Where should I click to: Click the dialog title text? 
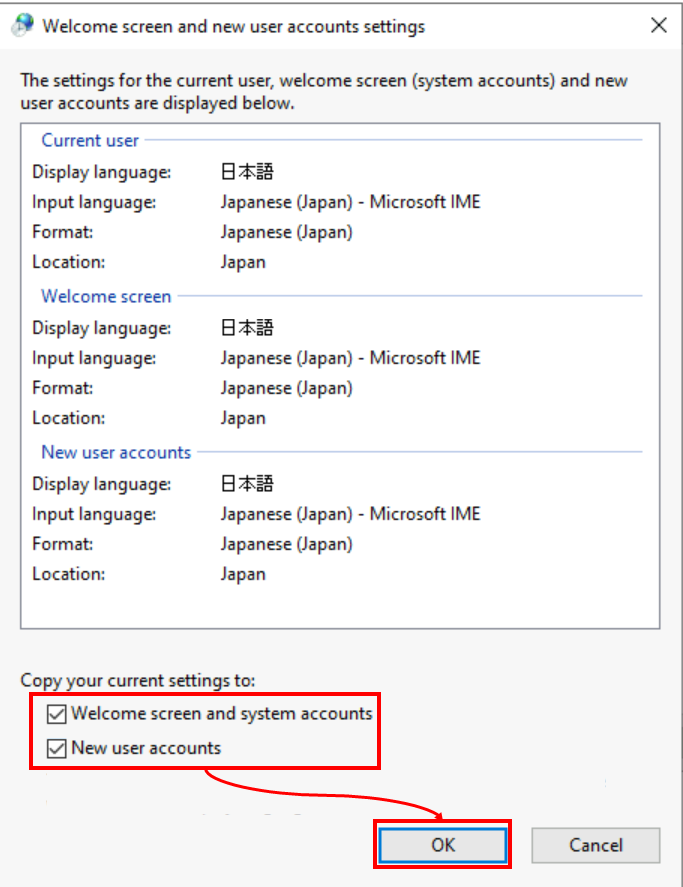click(x=233, y=27)
